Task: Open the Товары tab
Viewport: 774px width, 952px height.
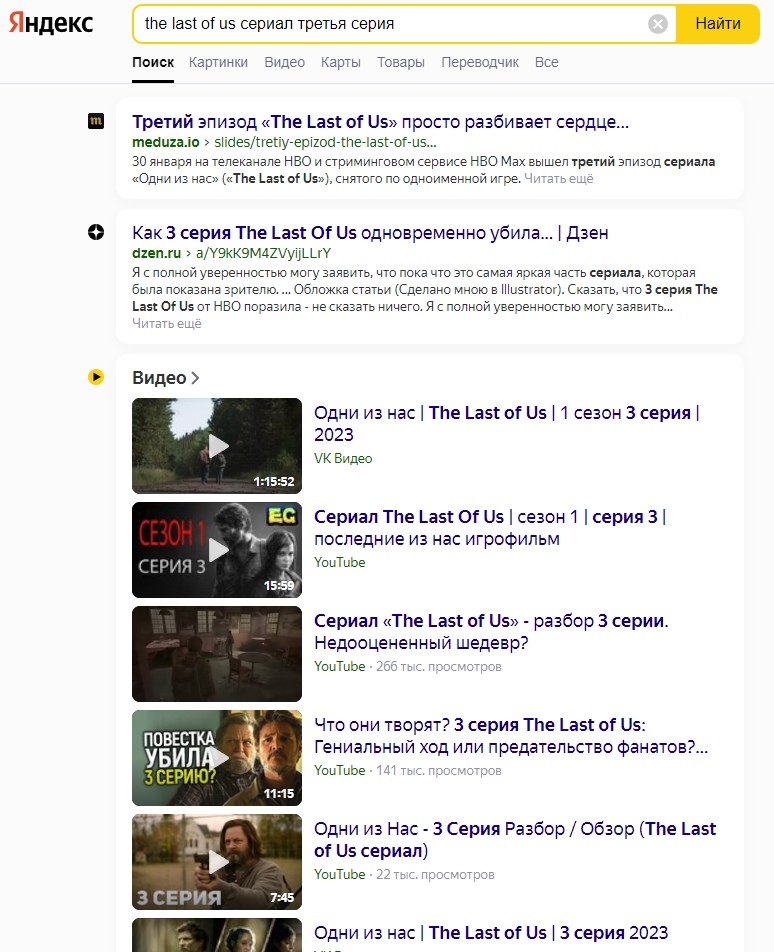Action: coord(401,62)
